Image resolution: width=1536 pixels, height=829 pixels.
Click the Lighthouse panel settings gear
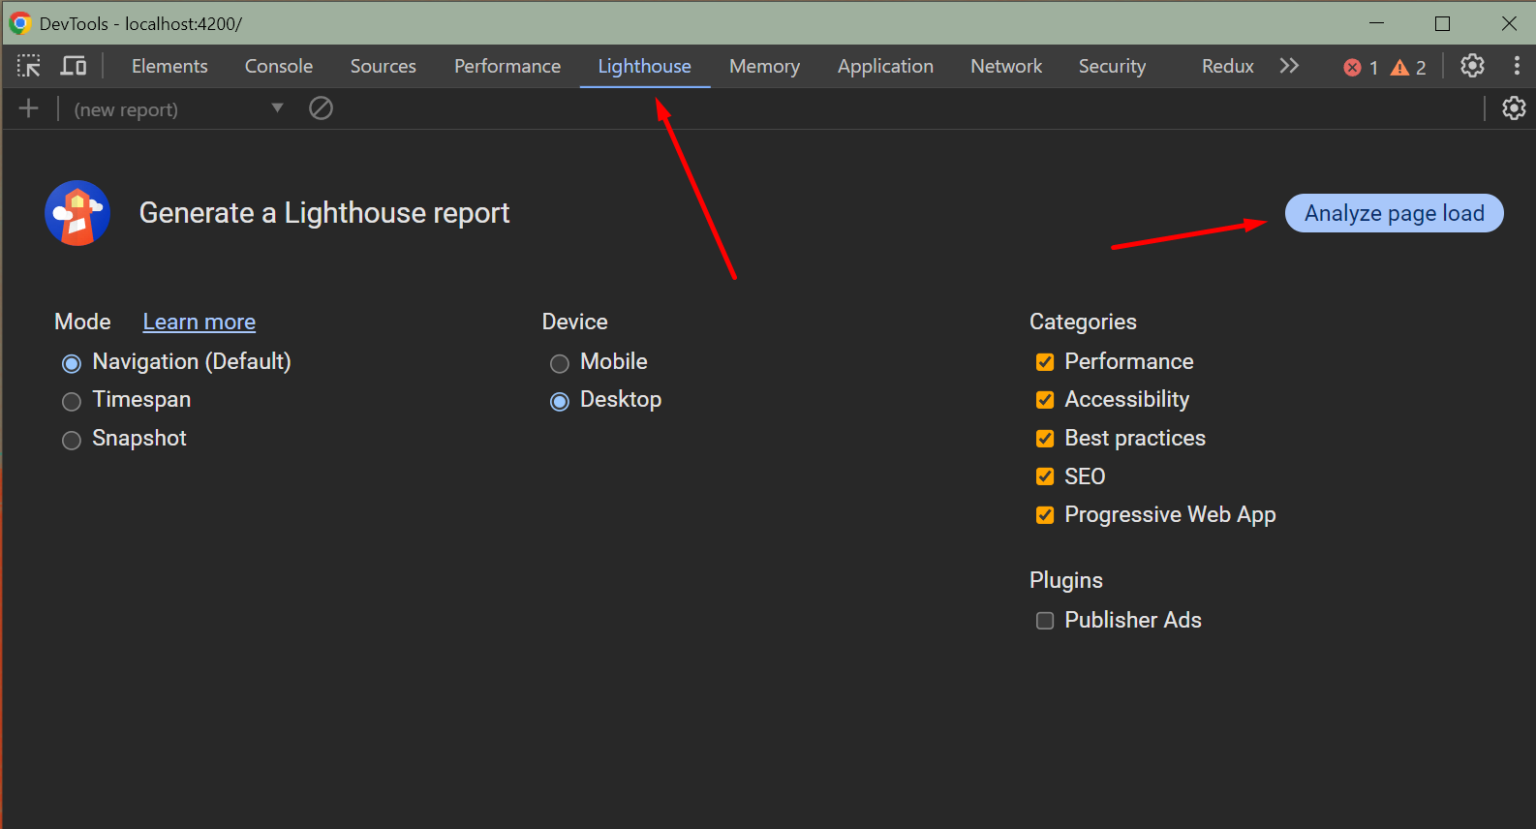pos(1514,107)
